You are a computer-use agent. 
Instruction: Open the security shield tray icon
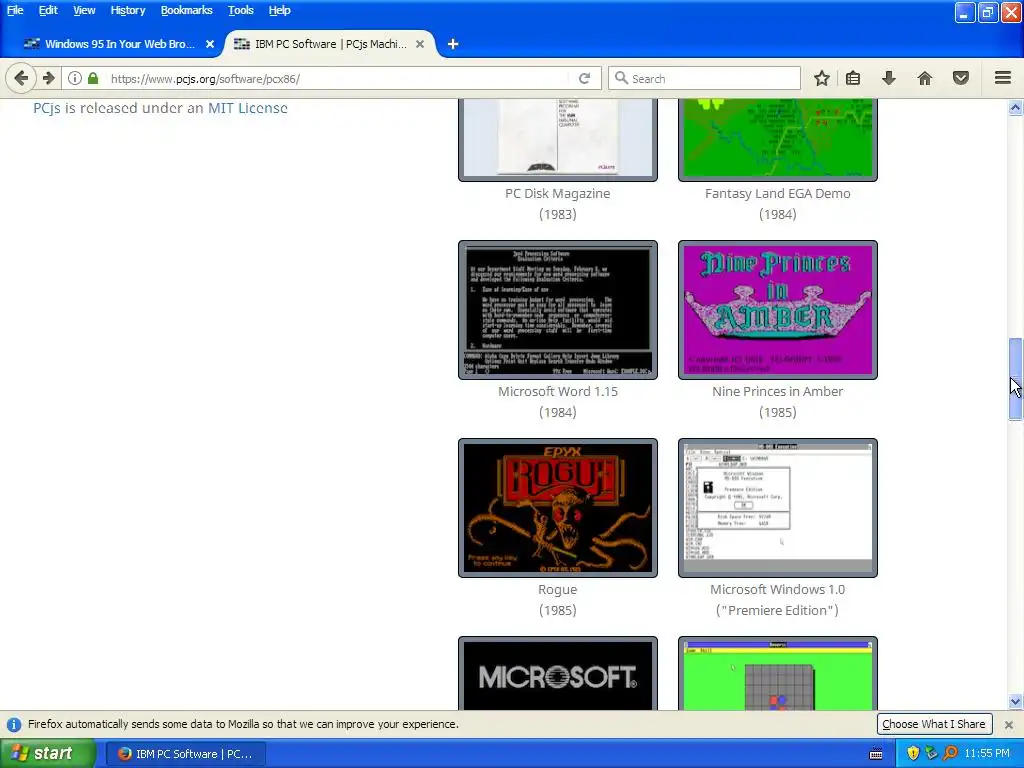pos(913,754)
